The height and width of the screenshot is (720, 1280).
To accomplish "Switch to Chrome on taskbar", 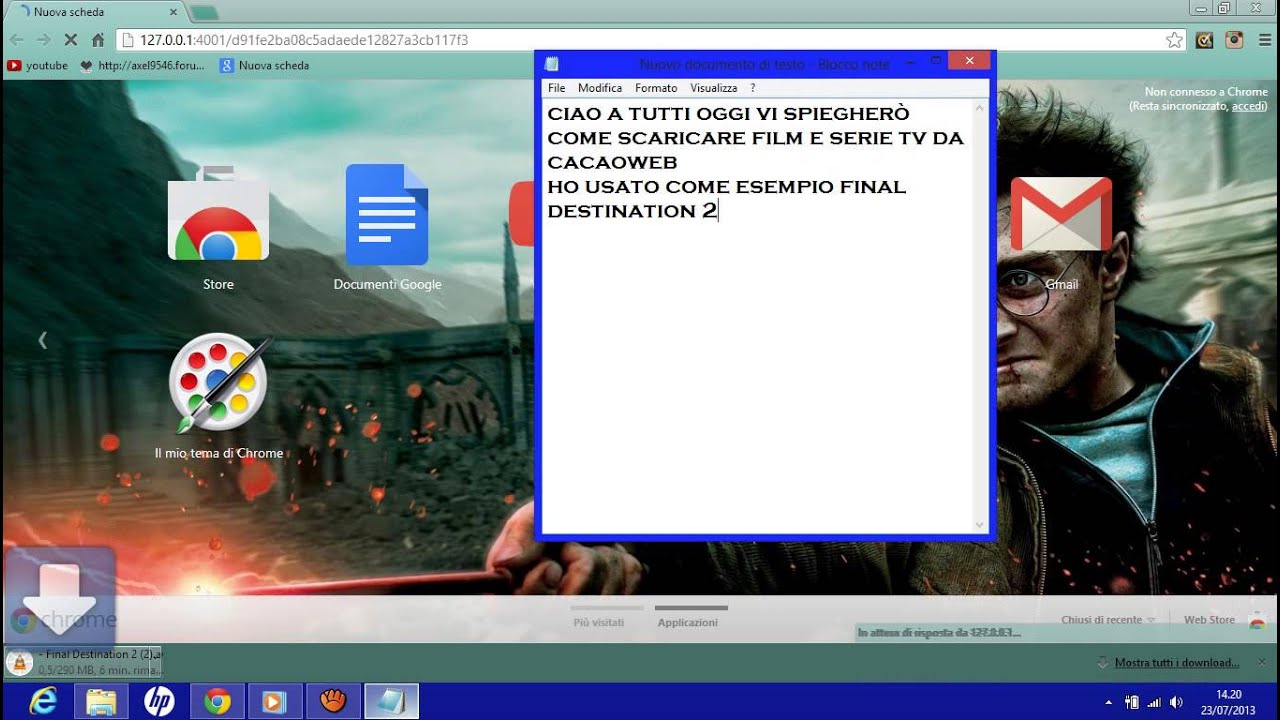I will point(217,701).
